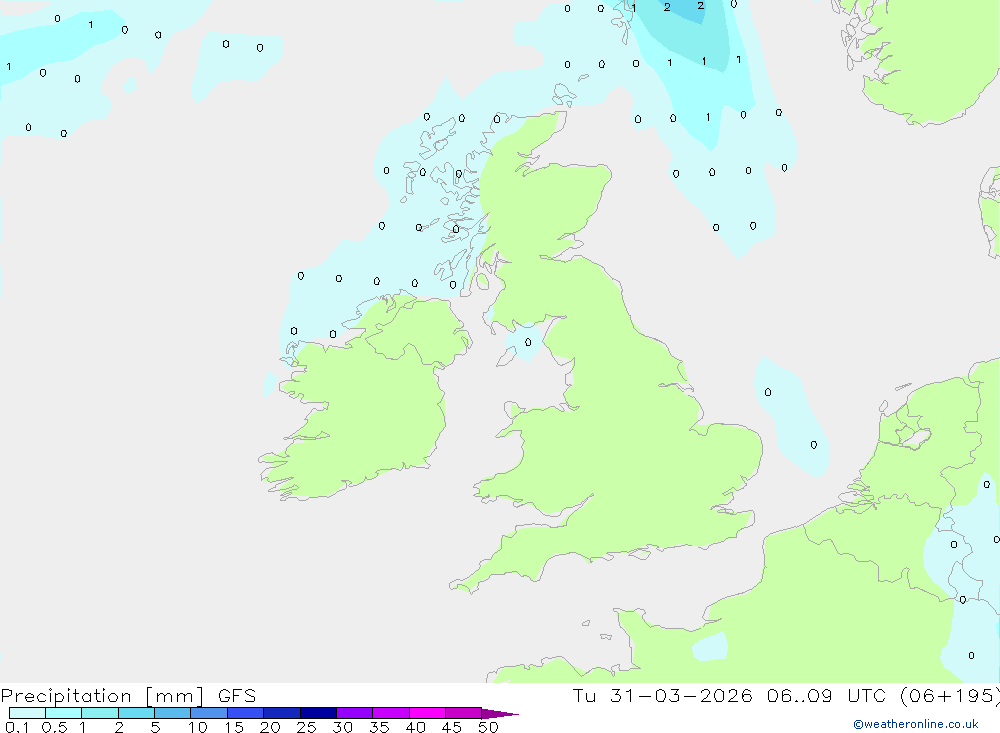Click the 0.5–1 mm legend color swatch
The width and height of the screenshot is (1000, 733).
coord(64,713)
